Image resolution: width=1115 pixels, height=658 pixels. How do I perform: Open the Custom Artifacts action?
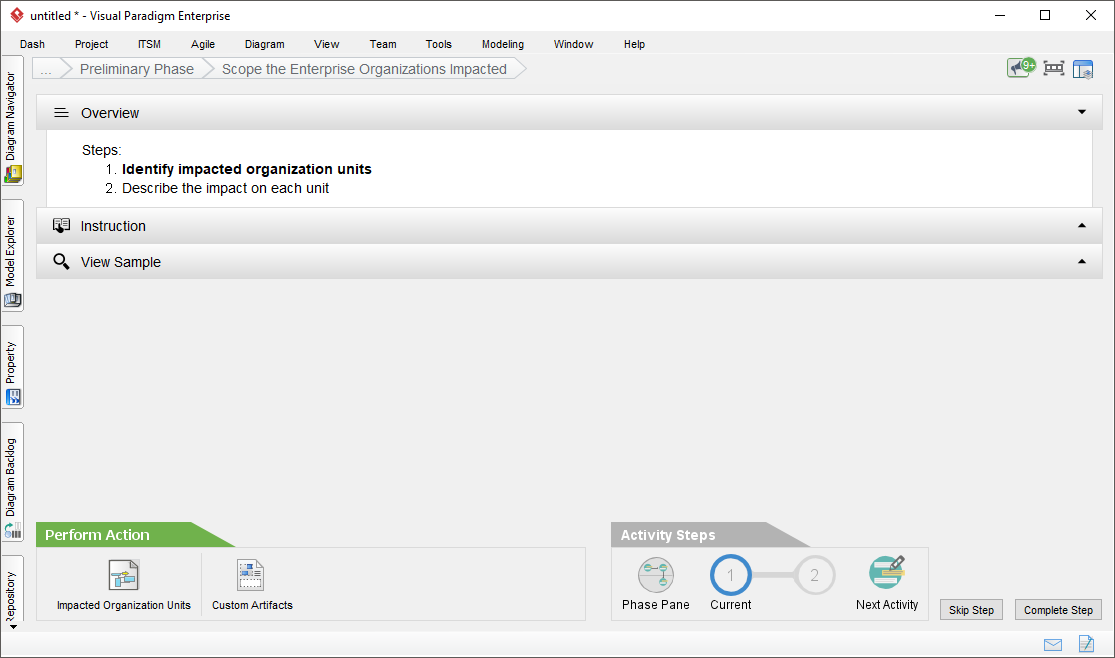pyautogui.click(x=250, y=583)
